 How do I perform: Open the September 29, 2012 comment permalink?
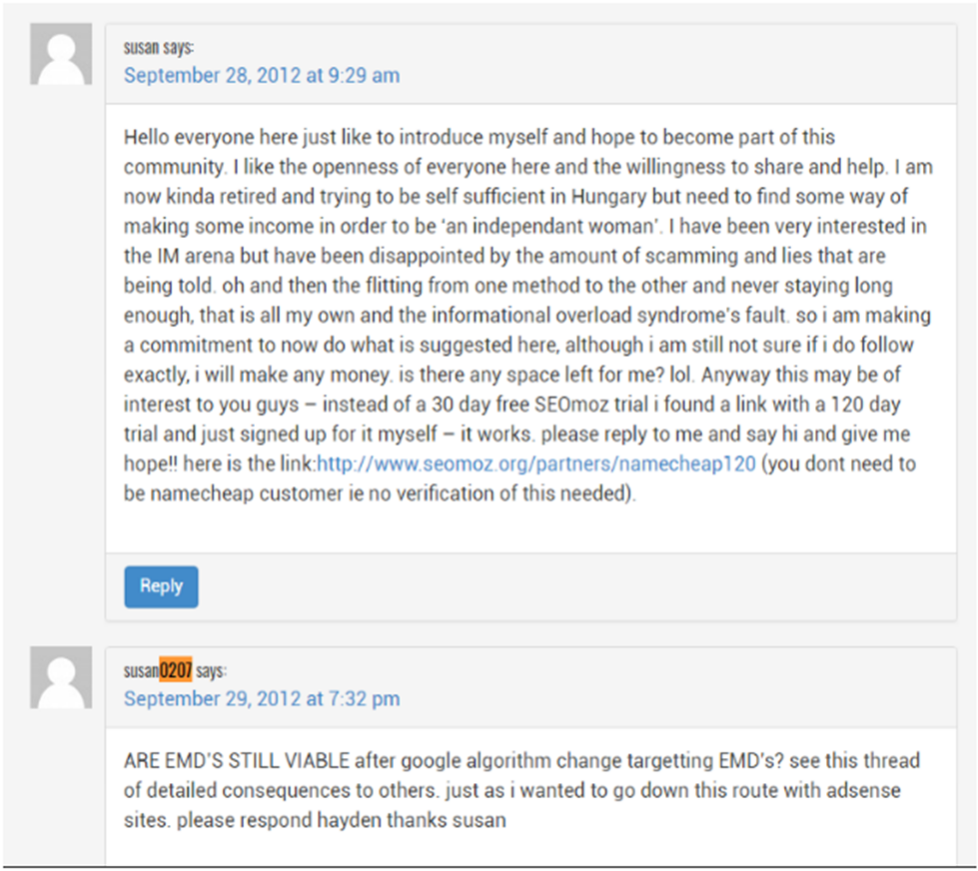point(261,699)
